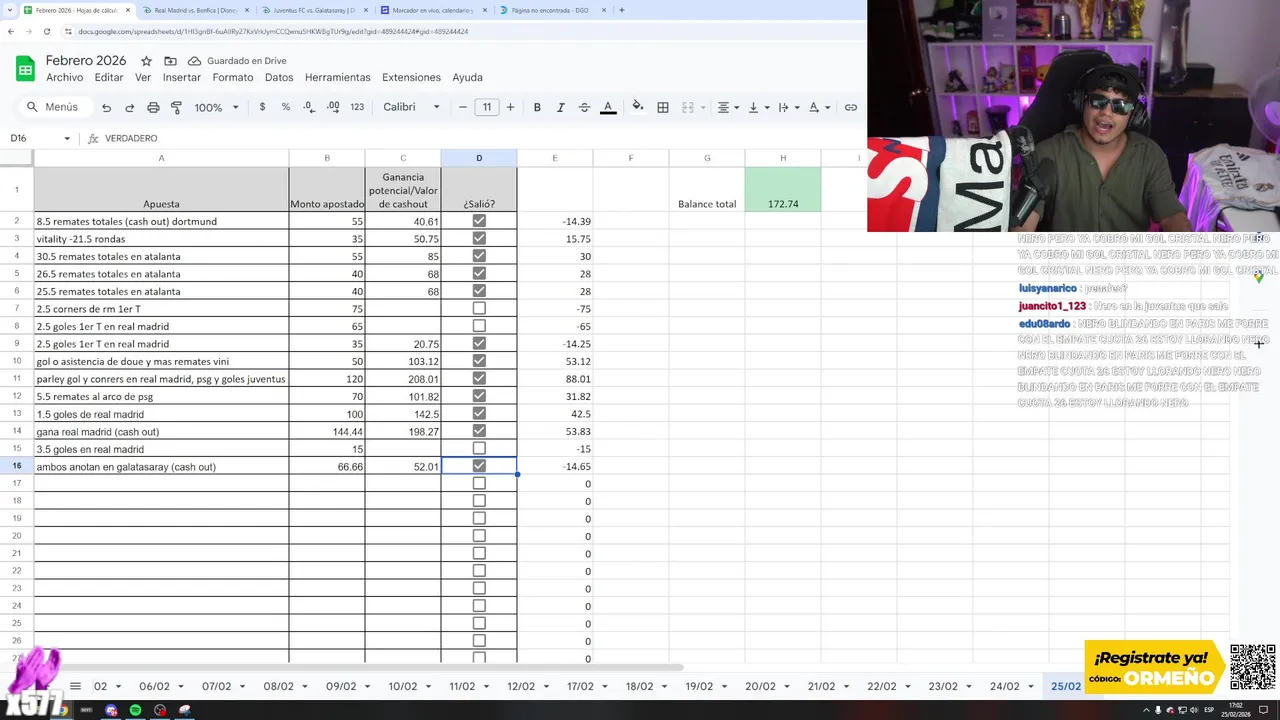Open a new browser tab

coord(621,10)
